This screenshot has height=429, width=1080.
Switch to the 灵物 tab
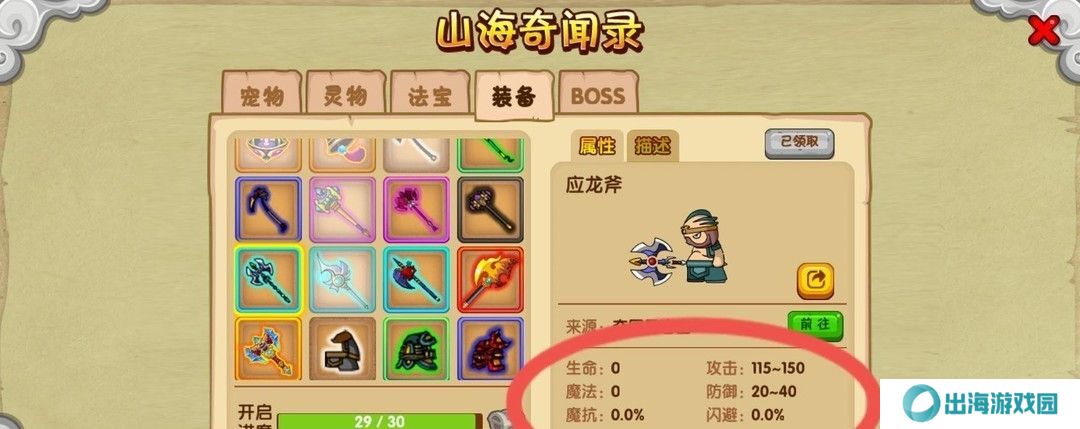click(x=345, y=93)
